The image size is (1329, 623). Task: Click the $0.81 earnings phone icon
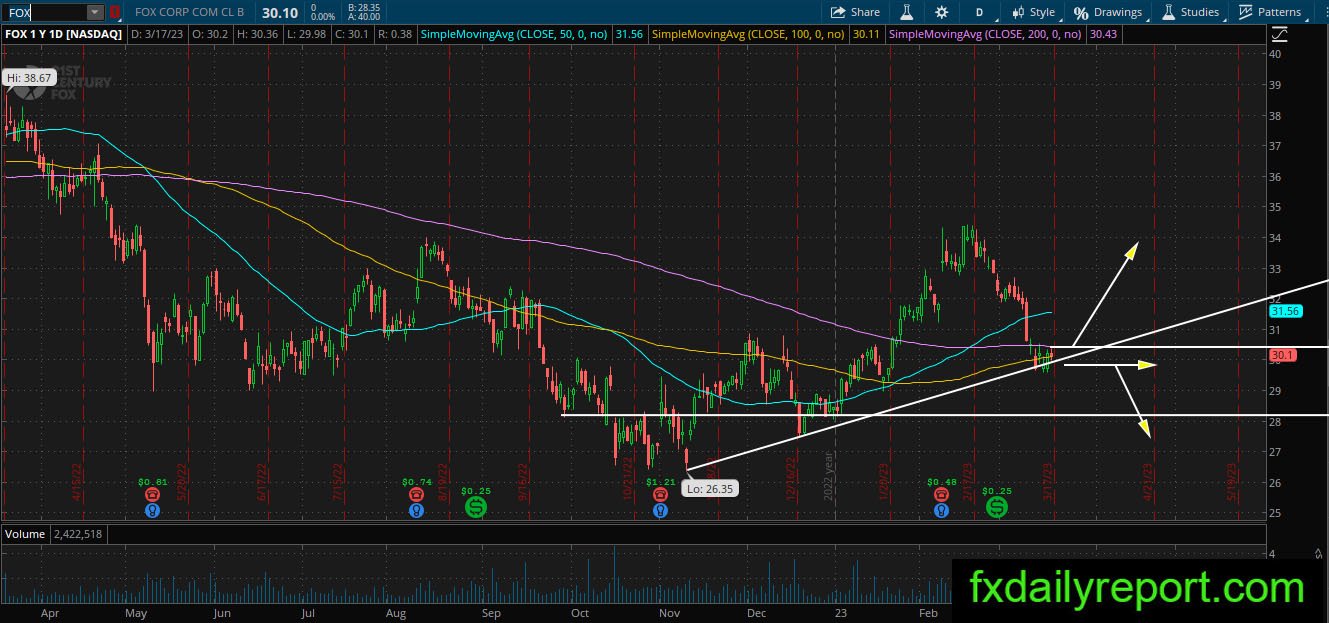[x=152, y=495]
